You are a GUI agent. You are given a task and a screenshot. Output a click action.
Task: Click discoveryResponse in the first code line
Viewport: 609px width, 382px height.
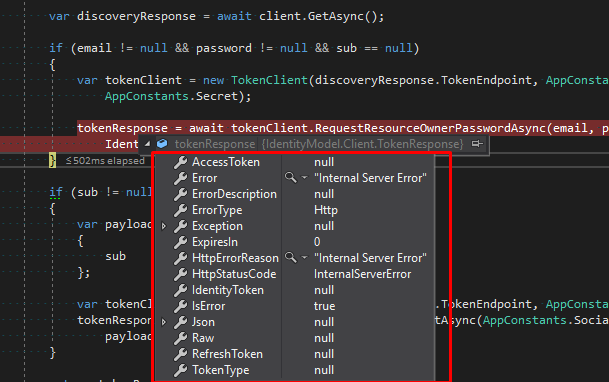pos(136,16)
